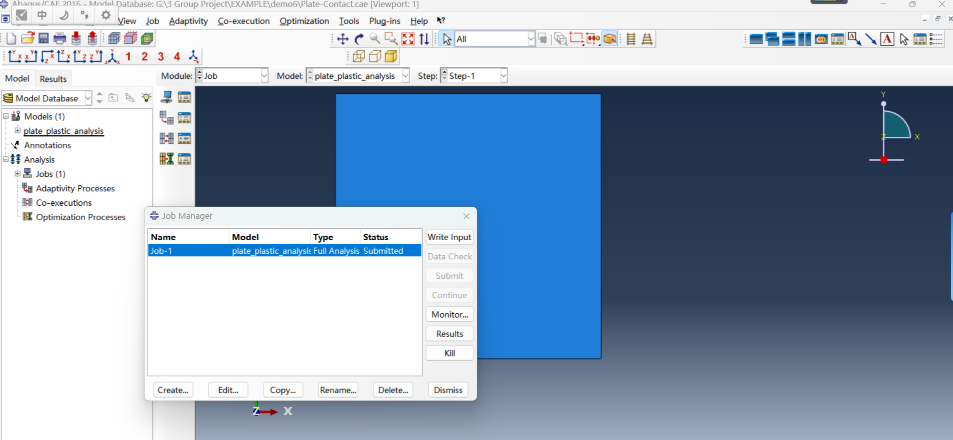Screen dimensions: 953x440
Task: Activate the Rotate View tool
Action: pos(359,39)
